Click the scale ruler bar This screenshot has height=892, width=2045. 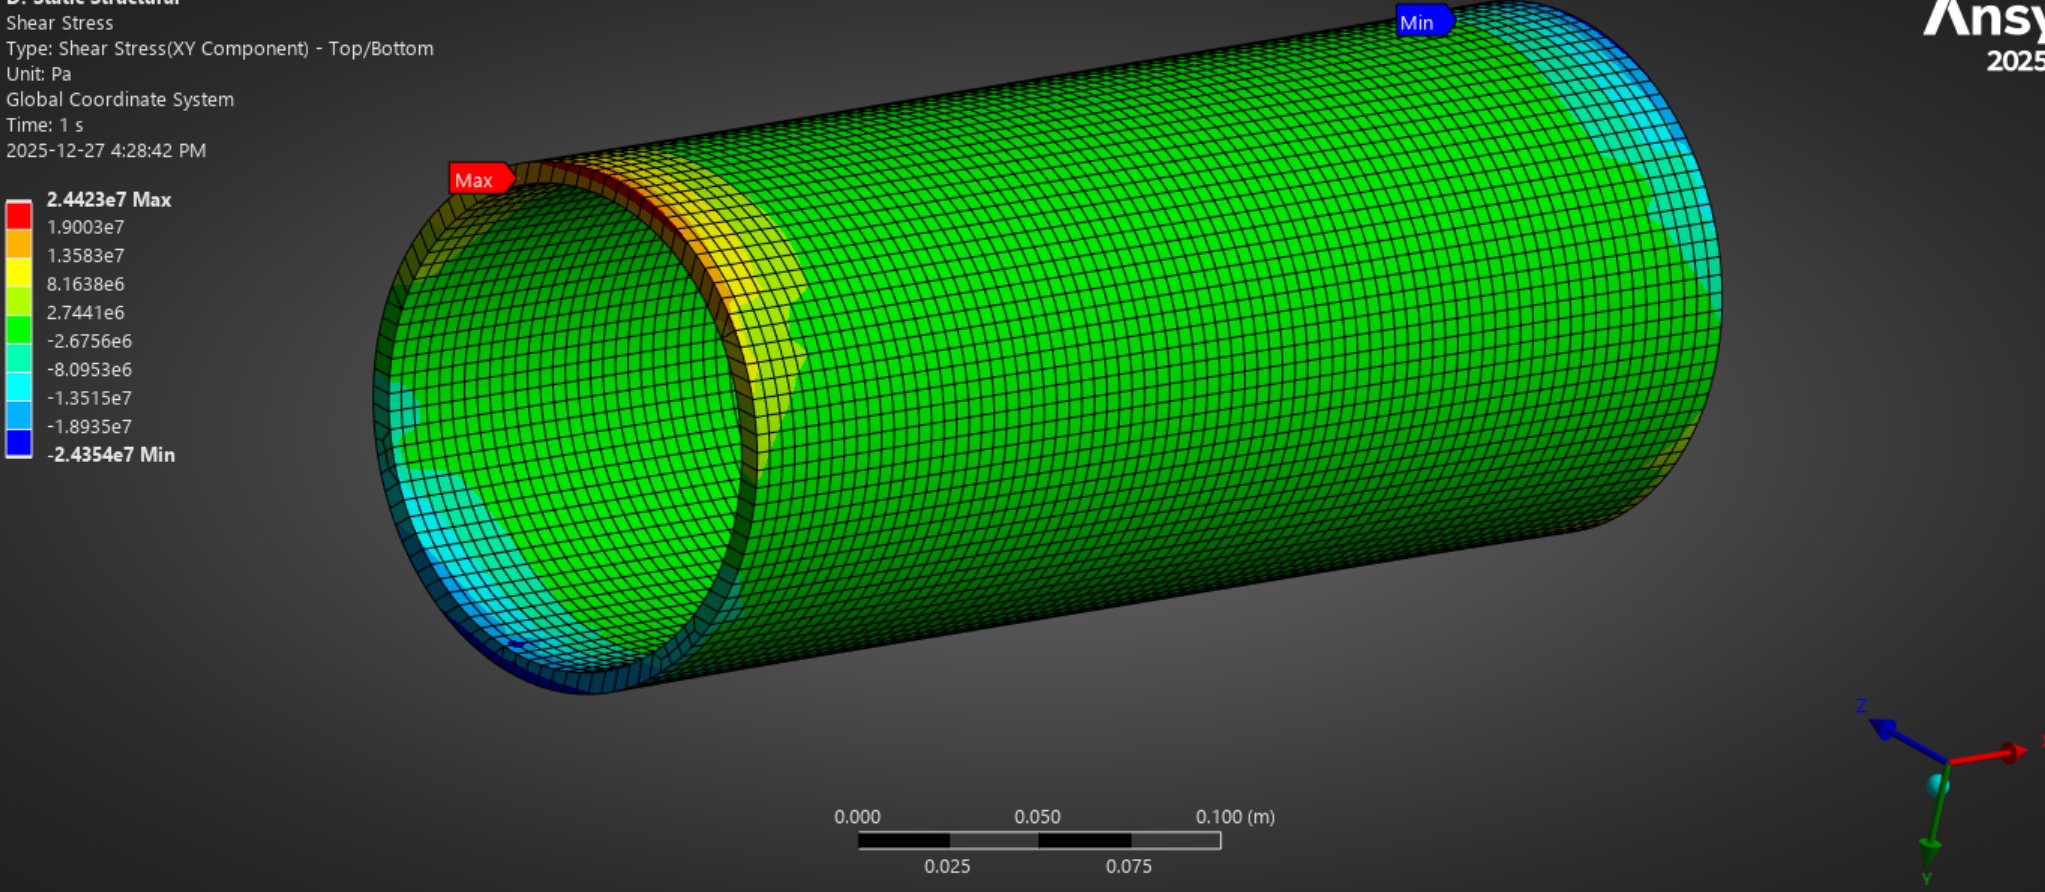(x=1039, y=841)
